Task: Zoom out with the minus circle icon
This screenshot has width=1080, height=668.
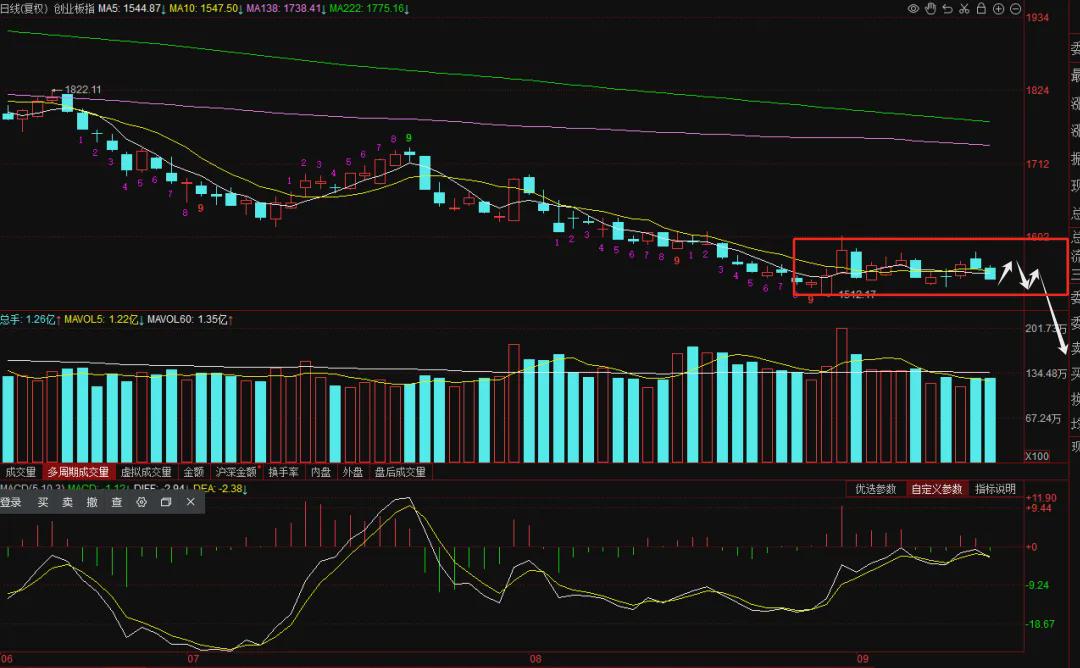Action: tap(1015, 9)
